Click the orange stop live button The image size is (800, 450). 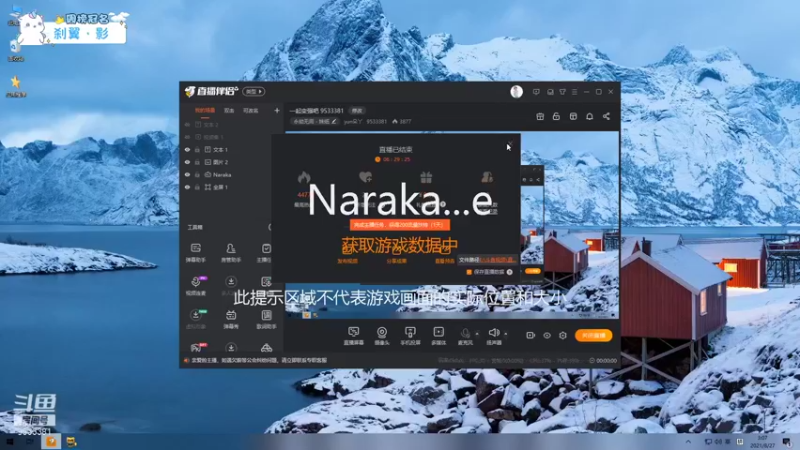593,335
